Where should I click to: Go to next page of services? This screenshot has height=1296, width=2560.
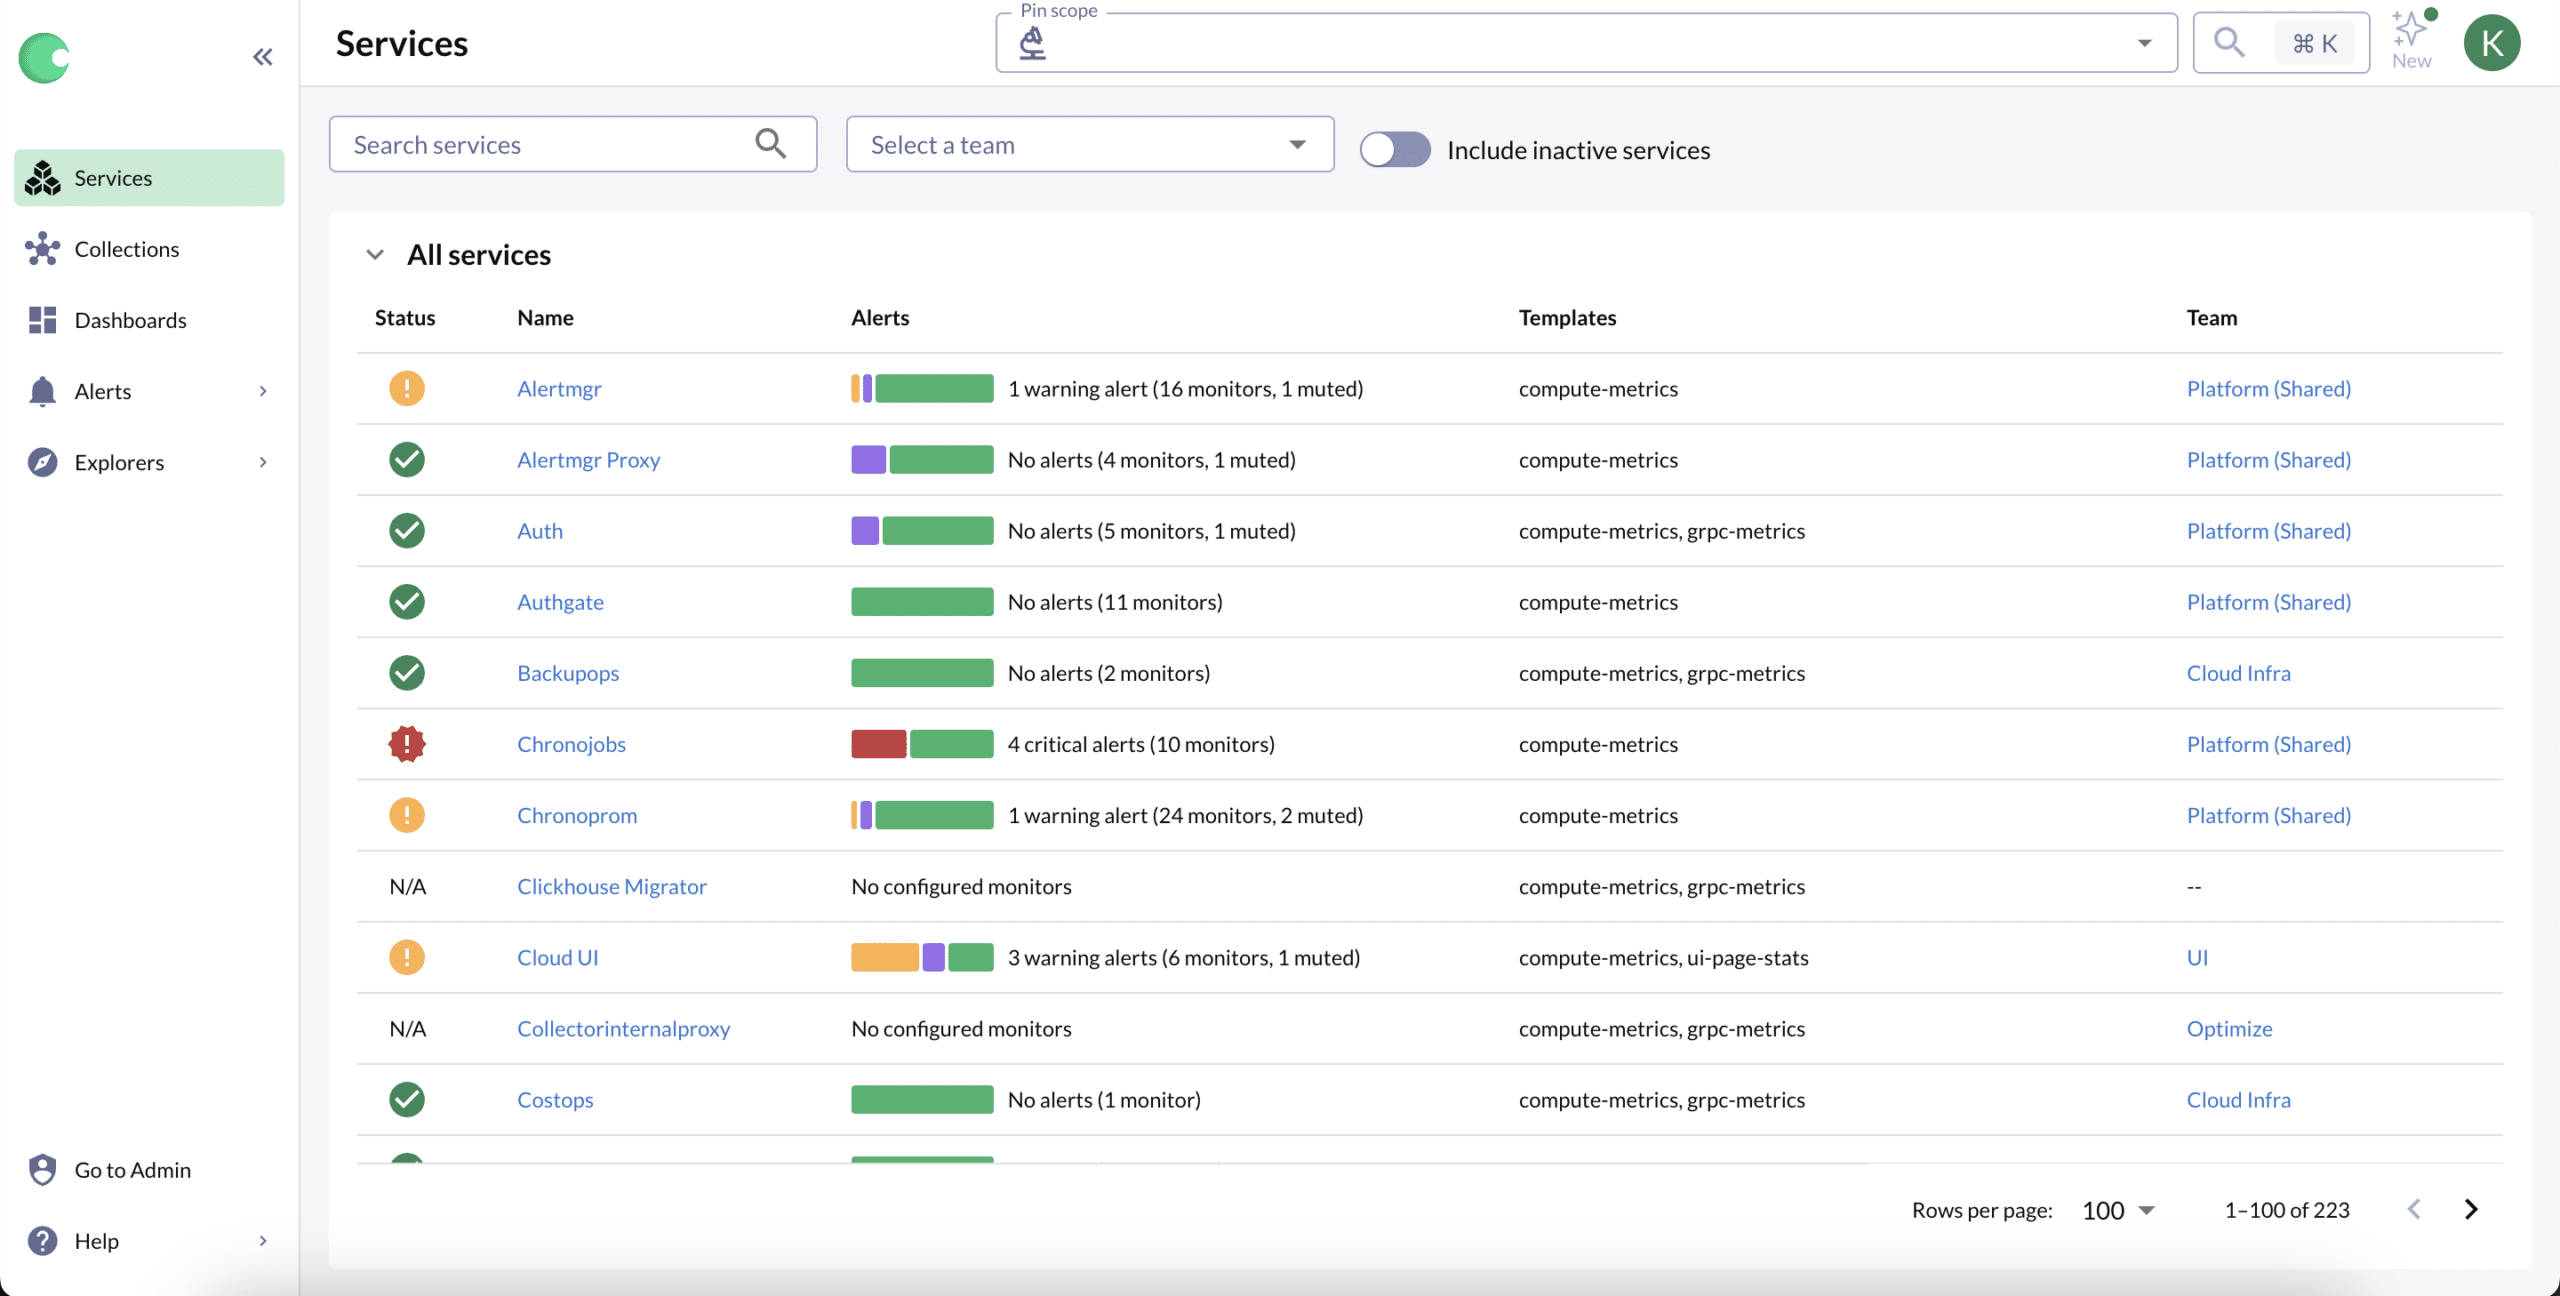tap(2470, 1209)
